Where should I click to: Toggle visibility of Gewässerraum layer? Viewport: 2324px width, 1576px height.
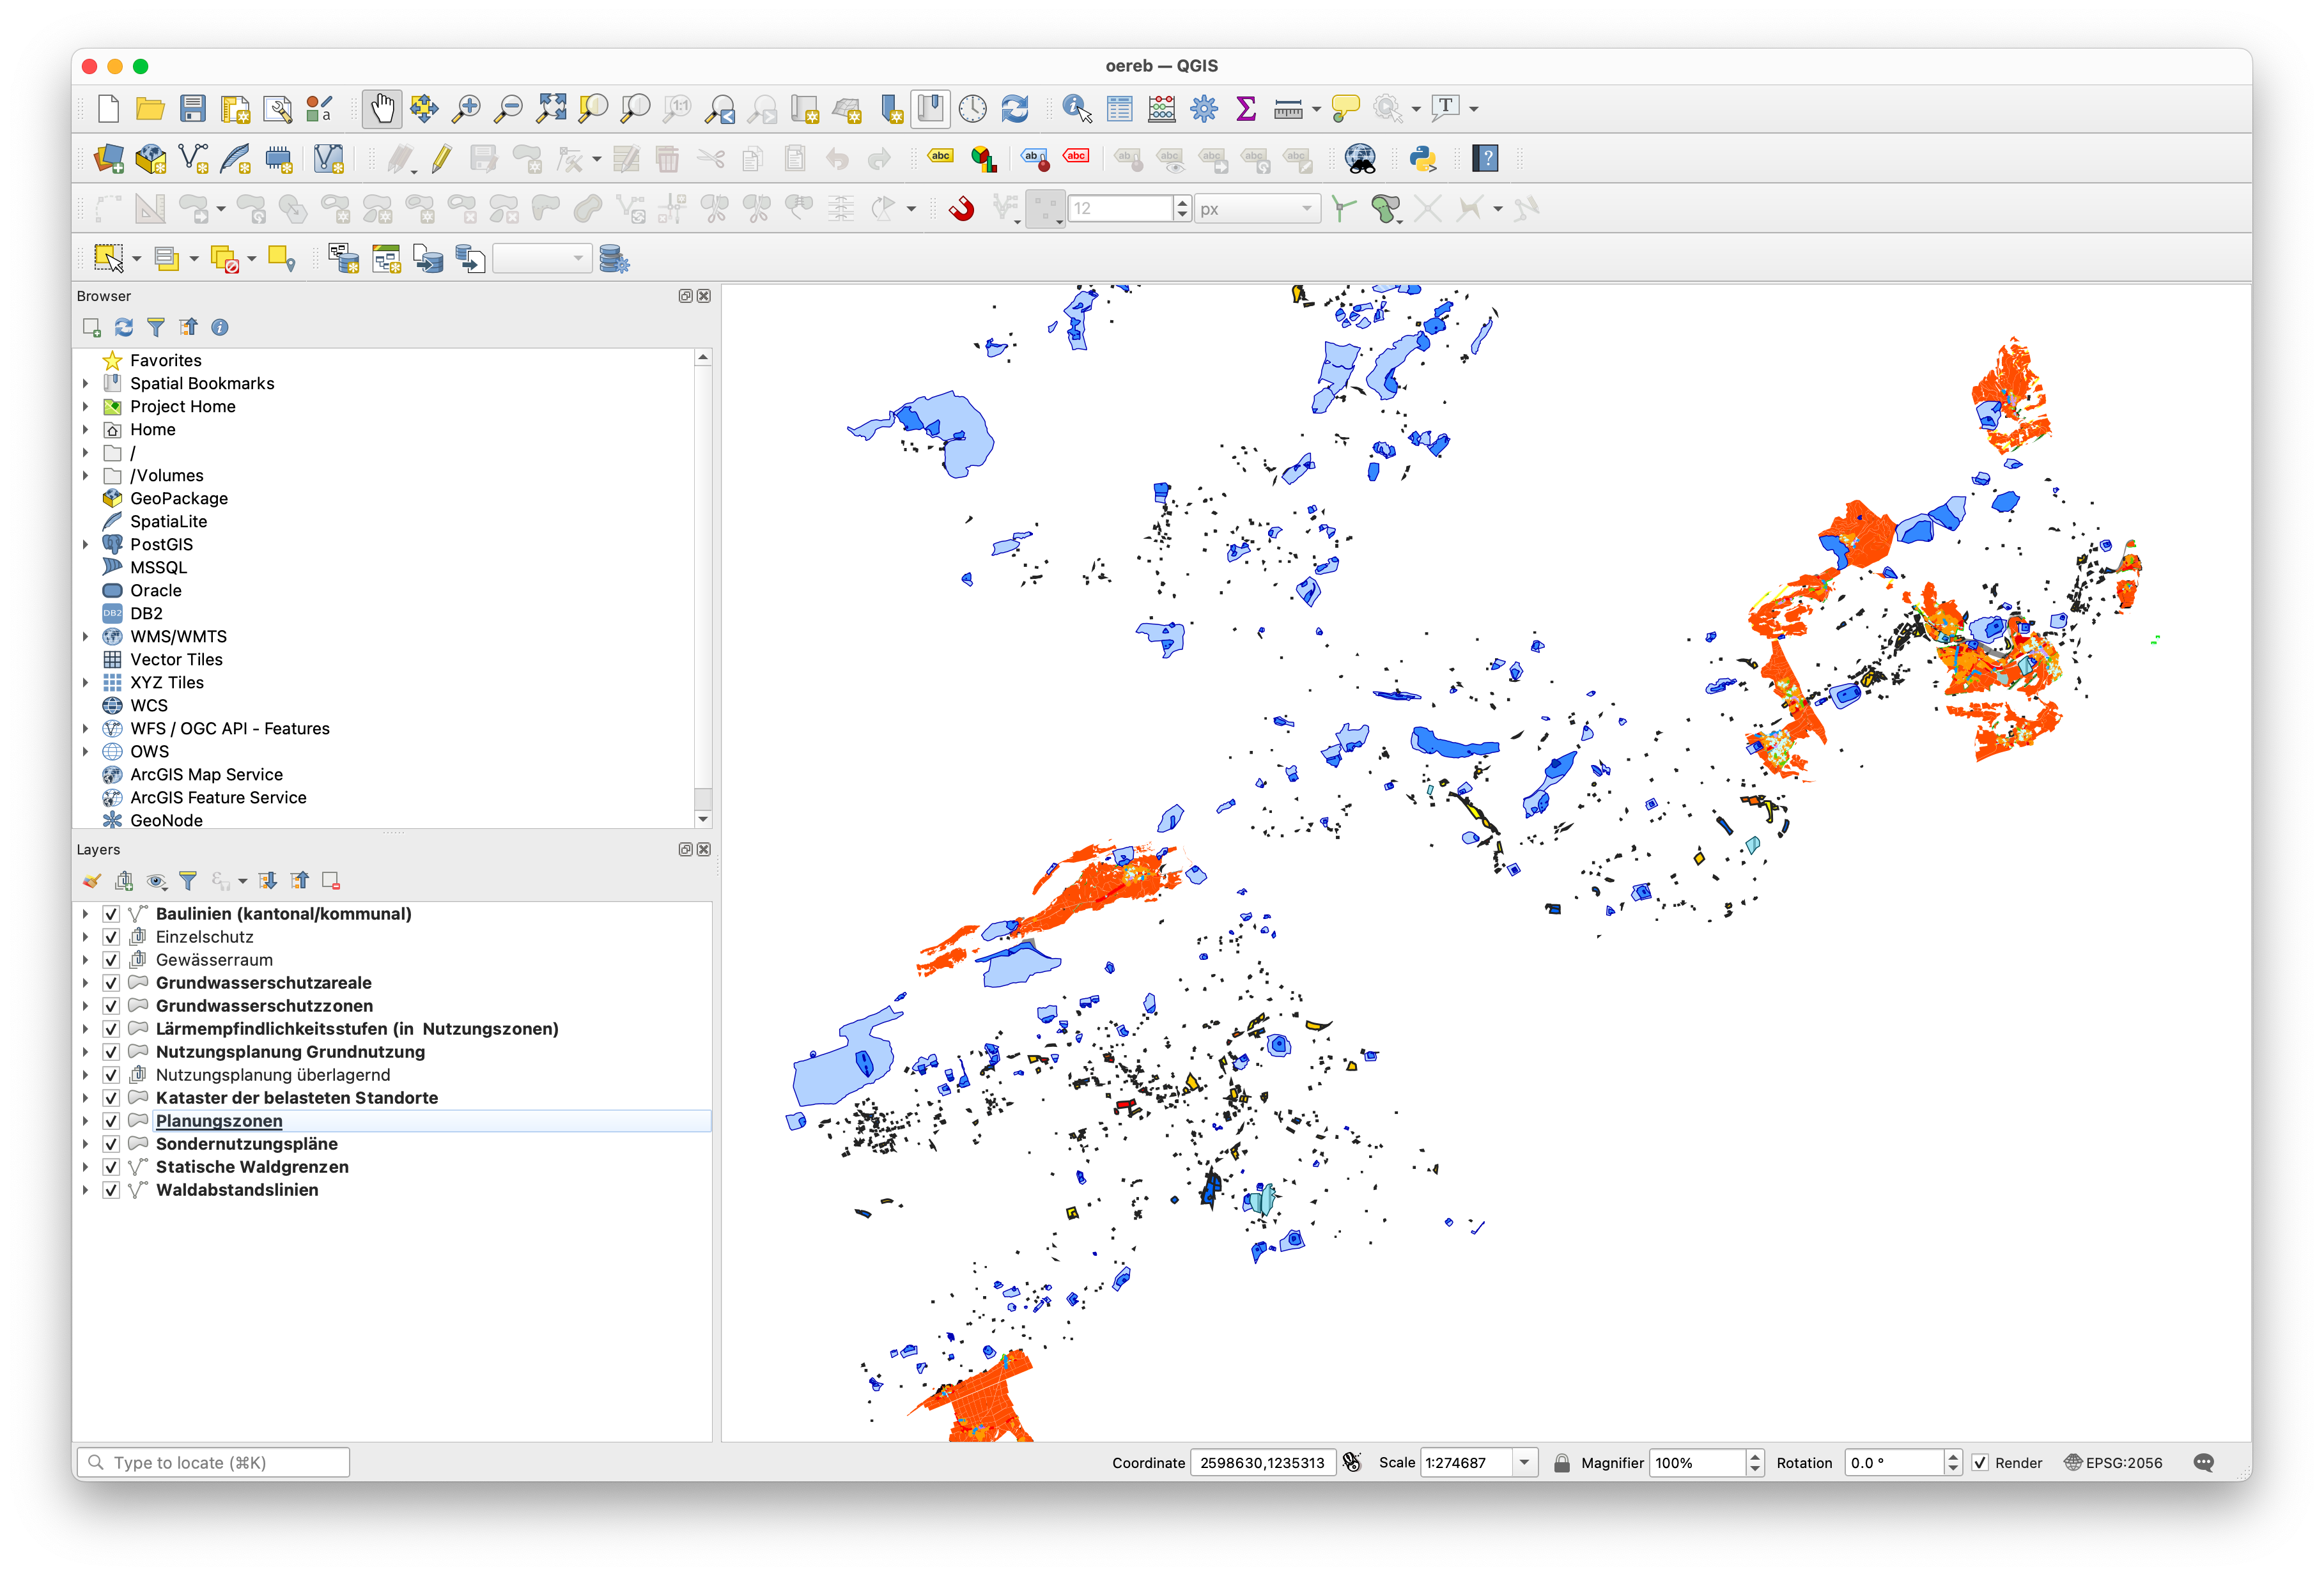coord(112,960)
